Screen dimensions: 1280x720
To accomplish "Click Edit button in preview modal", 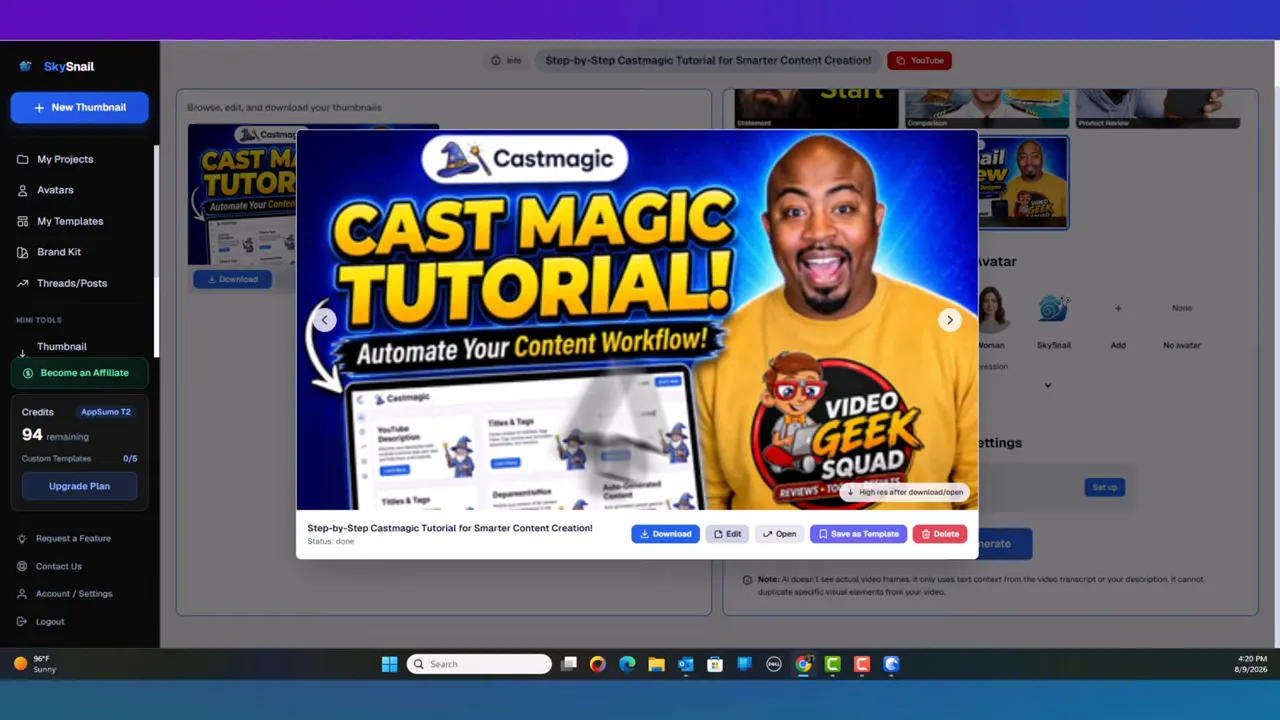I will 727,534.
